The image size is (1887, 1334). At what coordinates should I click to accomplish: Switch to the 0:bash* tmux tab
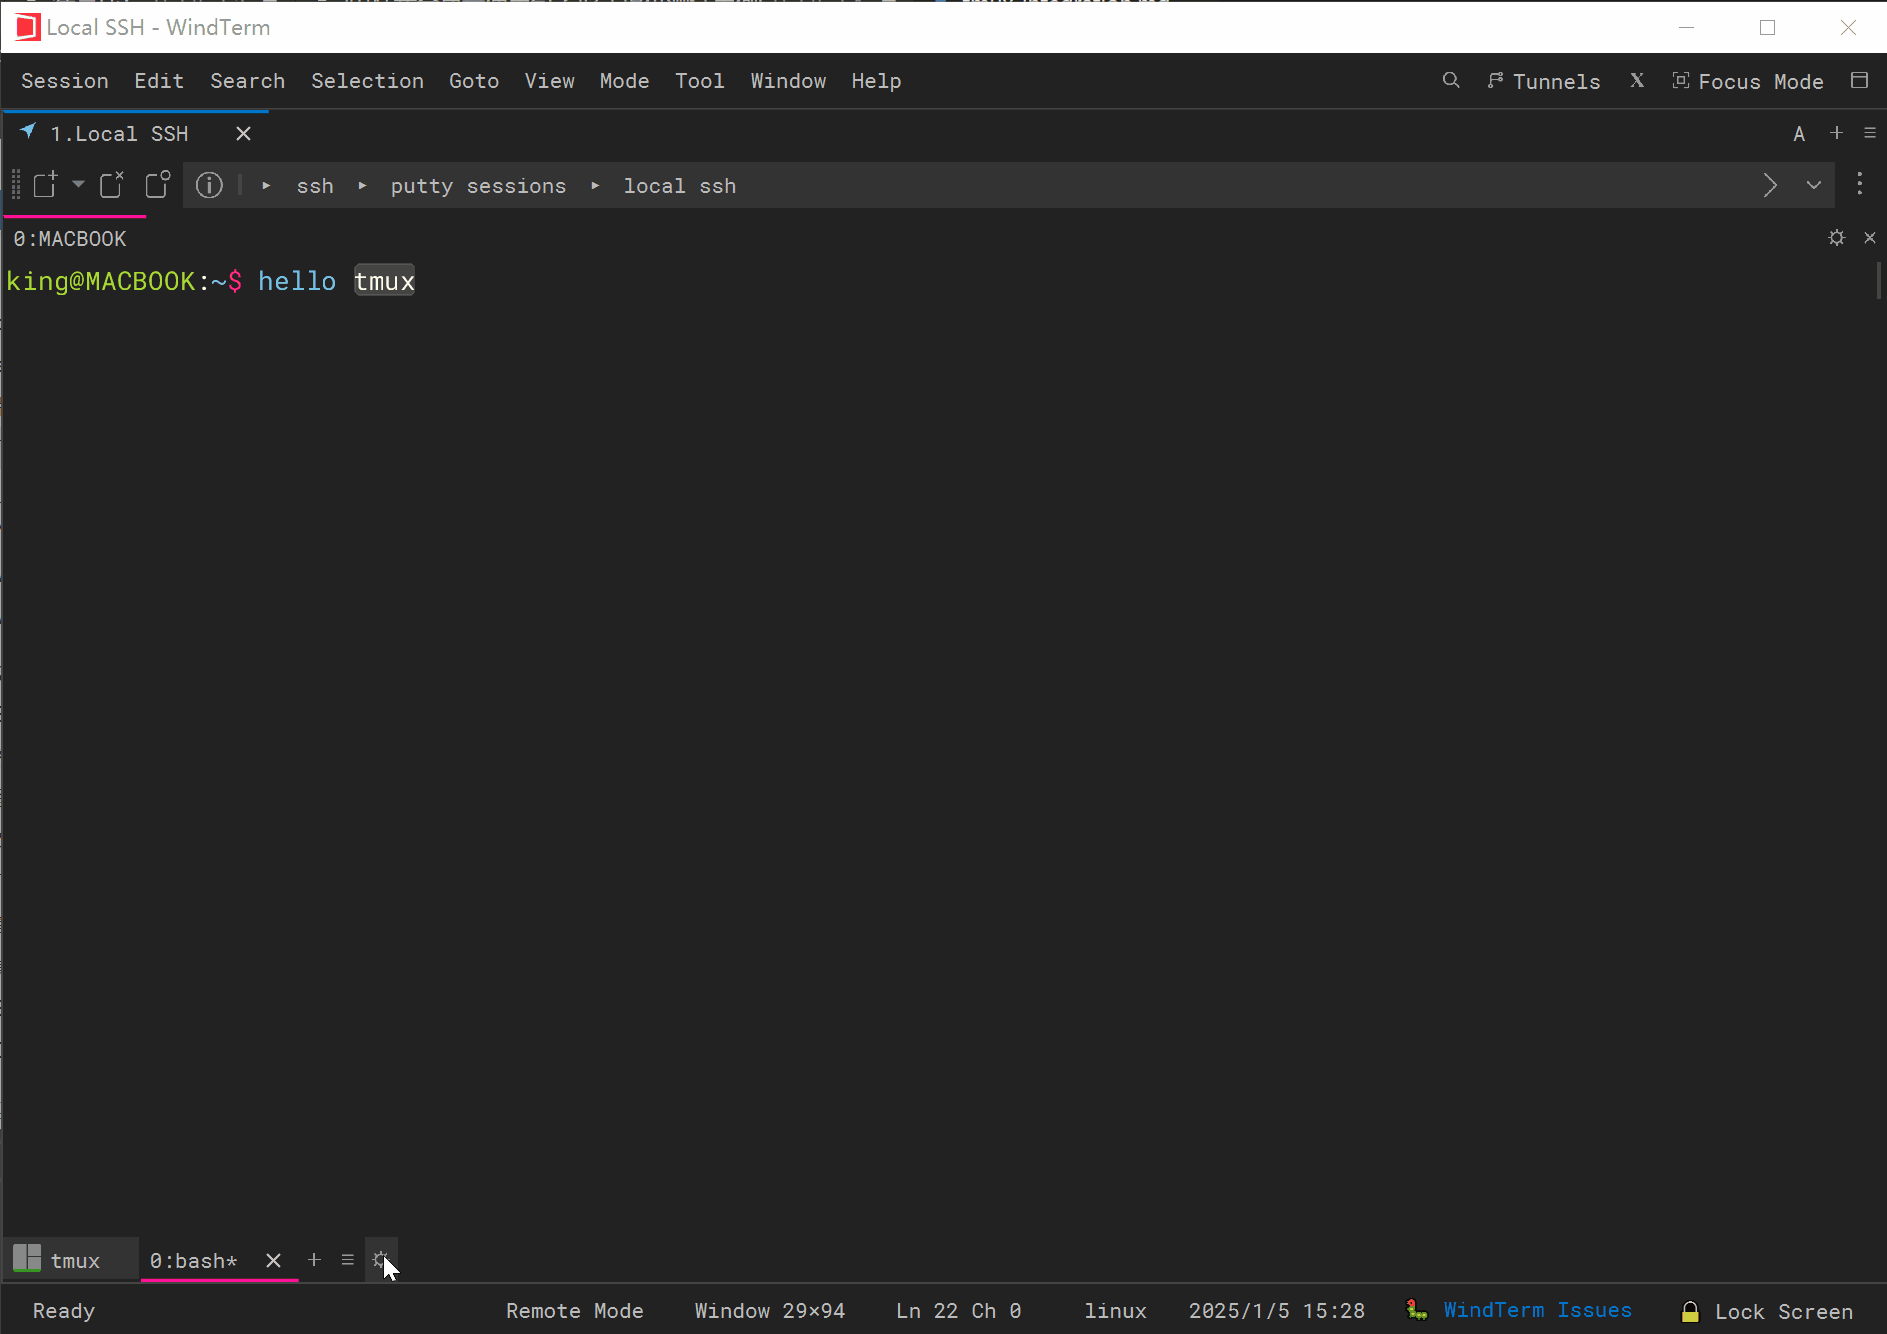pyautogui.click(x=194, y=1261)
